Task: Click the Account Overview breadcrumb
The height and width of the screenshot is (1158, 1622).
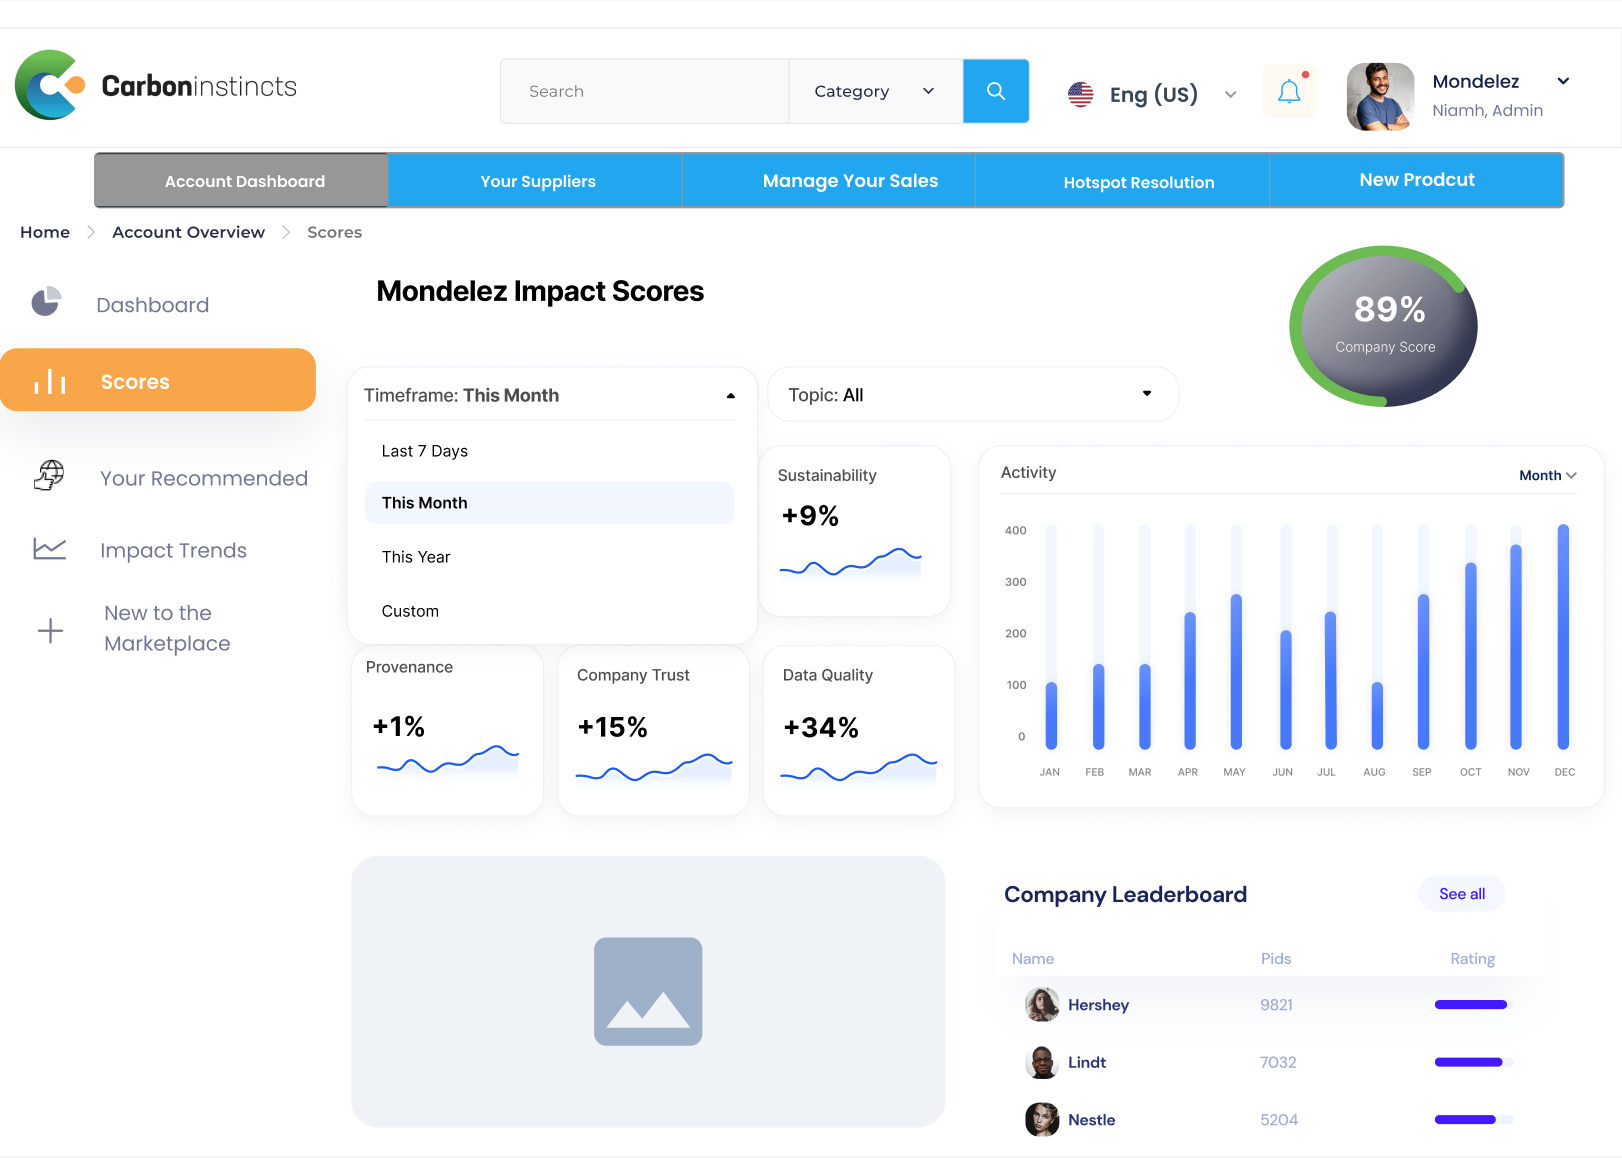Action: [189, 232]
